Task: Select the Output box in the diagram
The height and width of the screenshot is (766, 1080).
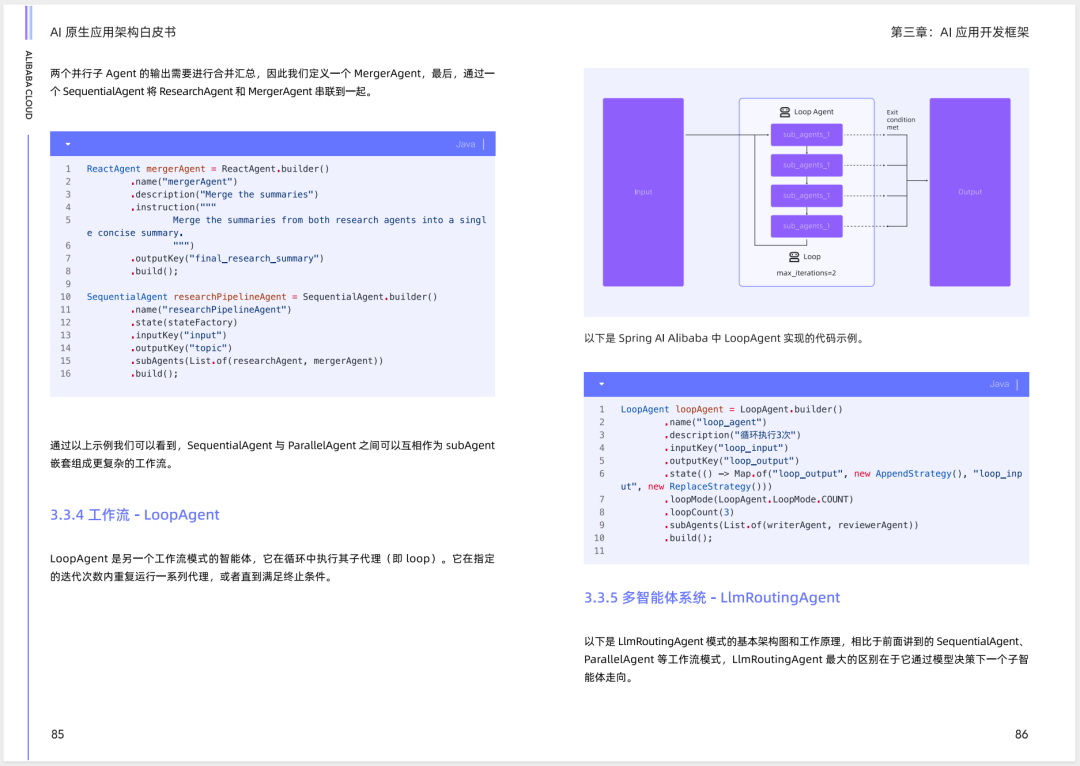Action: click(970, 192)
